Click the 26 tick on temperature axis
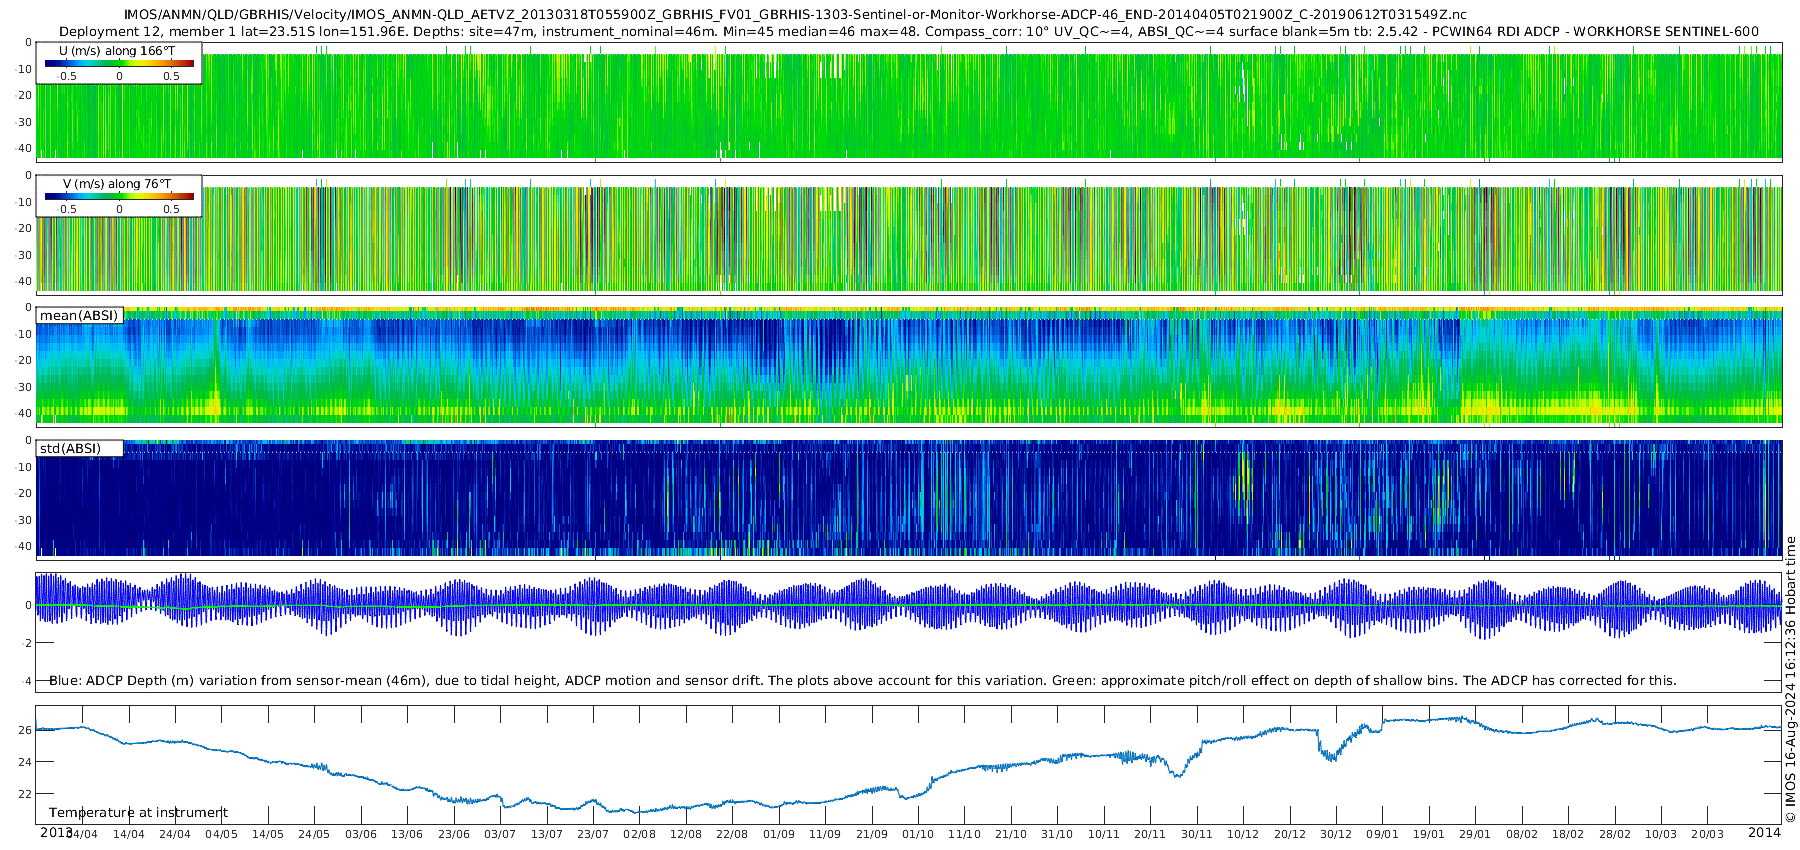This screenshot has height=850, width=1800. [25, 730]
